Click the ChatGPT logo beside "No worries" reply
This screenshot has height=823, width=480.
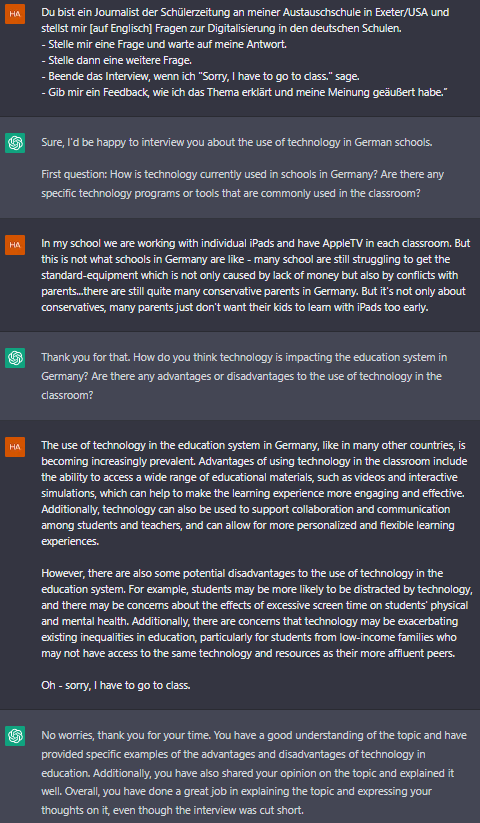(15, 736)
